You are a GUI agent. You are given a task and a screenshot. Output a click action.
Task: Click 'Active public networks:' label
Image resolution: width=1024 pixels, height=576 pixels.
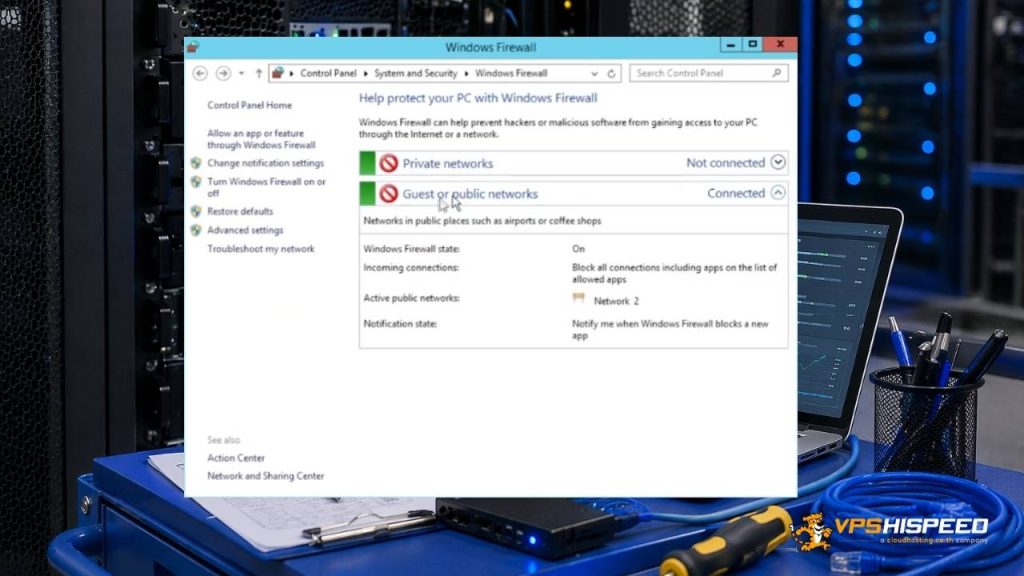point(411,298)
